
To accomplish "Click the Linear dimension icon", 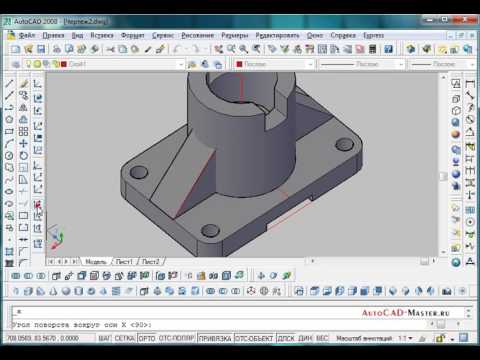I will tap(470, 83).
